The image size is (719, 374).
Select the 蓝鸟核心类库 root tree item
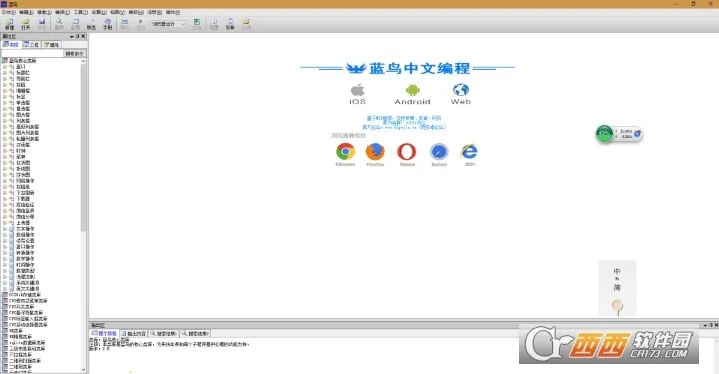point(22,60)
